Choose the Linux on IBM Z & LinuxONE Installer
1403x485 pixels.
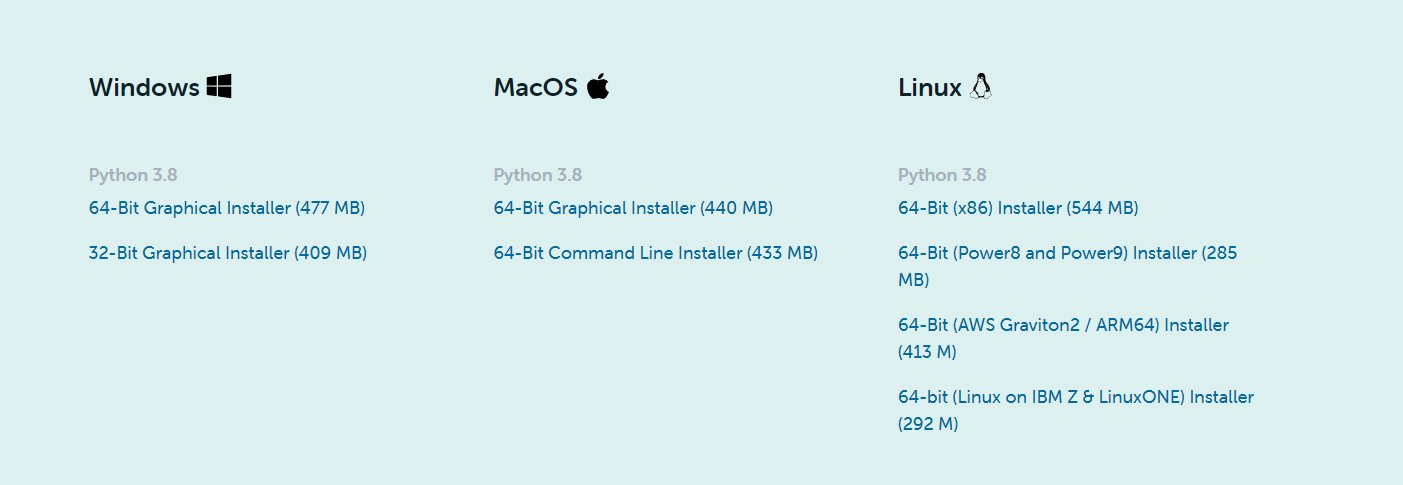(x=1075, y=397)
